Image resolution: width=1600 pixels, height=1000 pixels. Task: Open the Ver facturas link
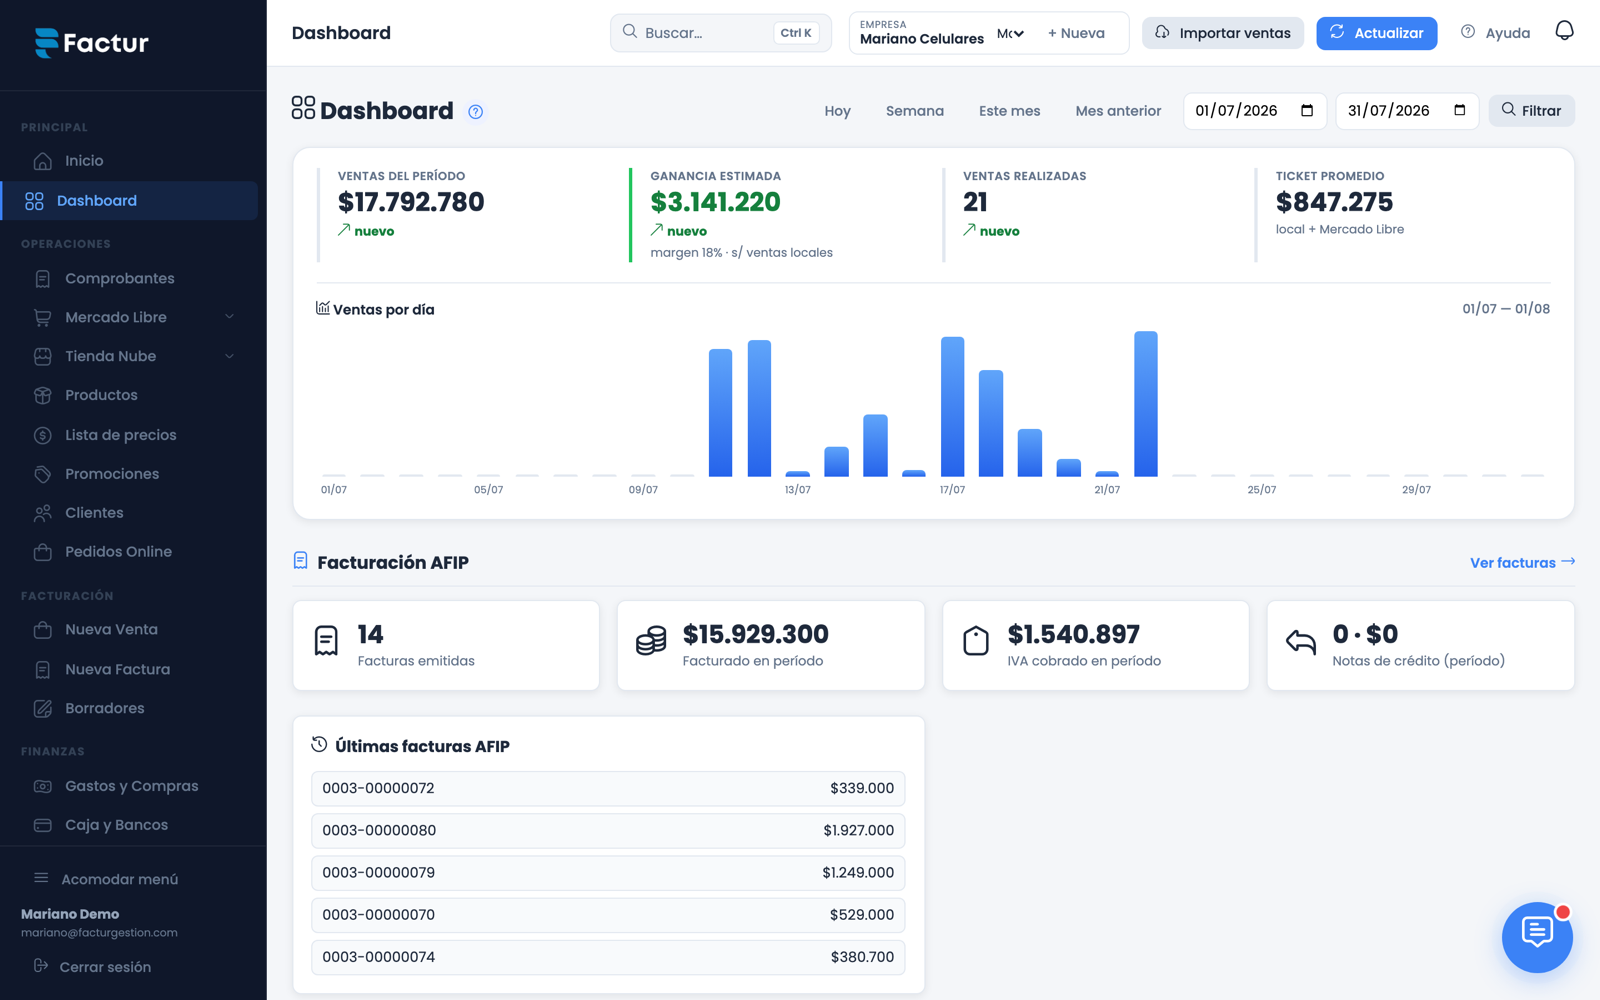point(1522,563)
